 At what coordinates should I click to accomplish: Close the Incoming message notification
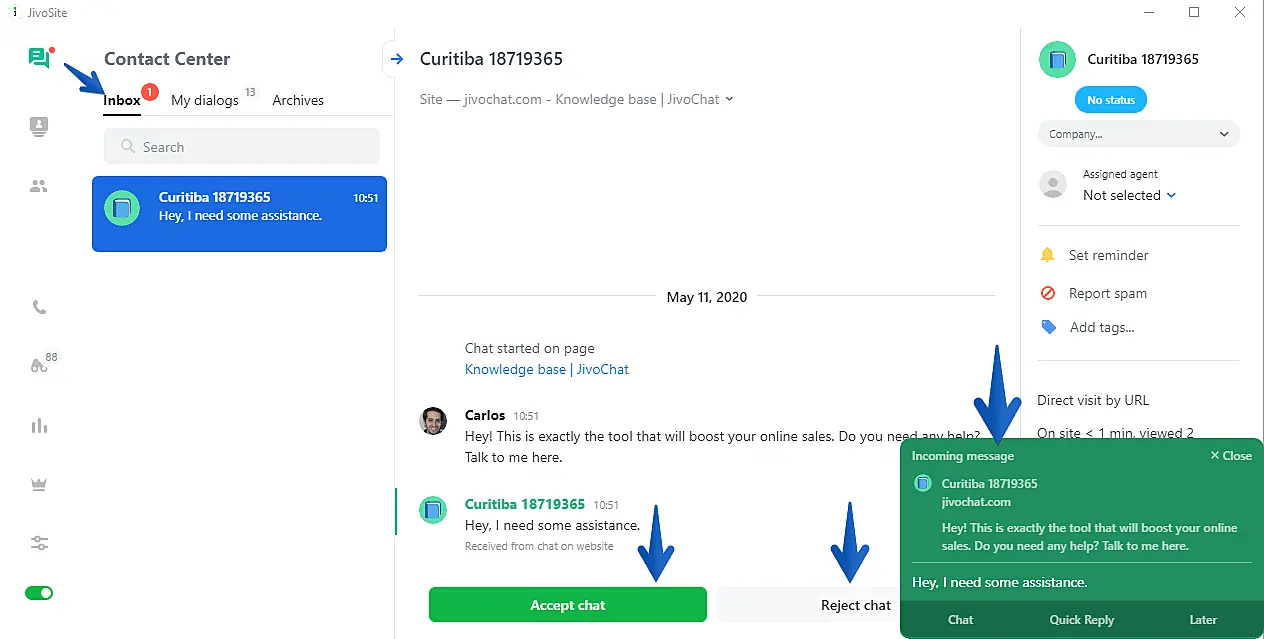(1231, 456)
